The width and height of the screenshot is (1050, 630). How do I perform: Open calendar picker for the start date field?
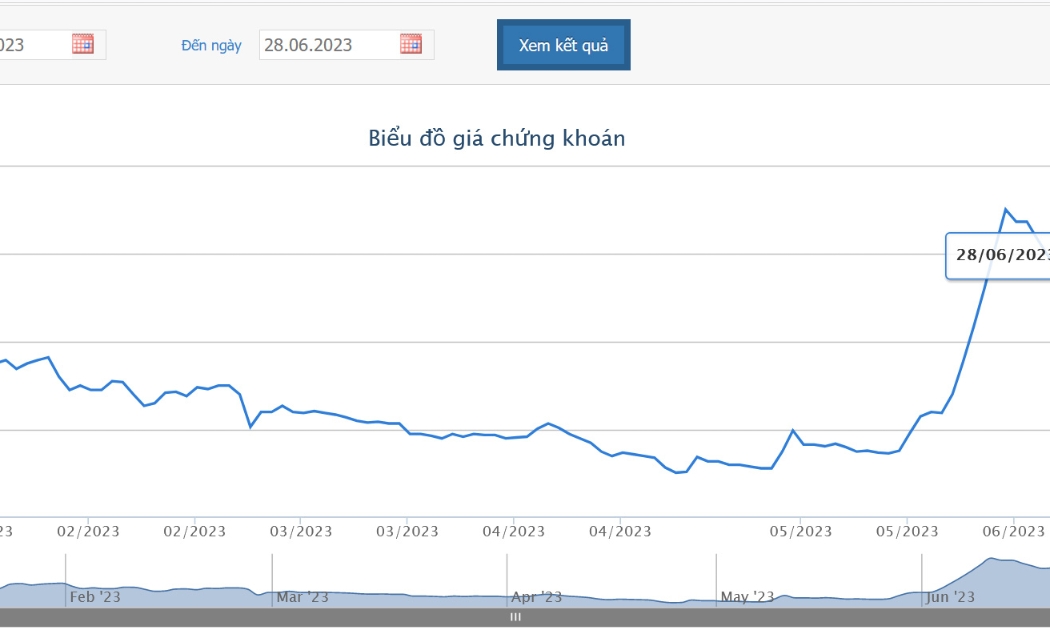click(83, 44)
